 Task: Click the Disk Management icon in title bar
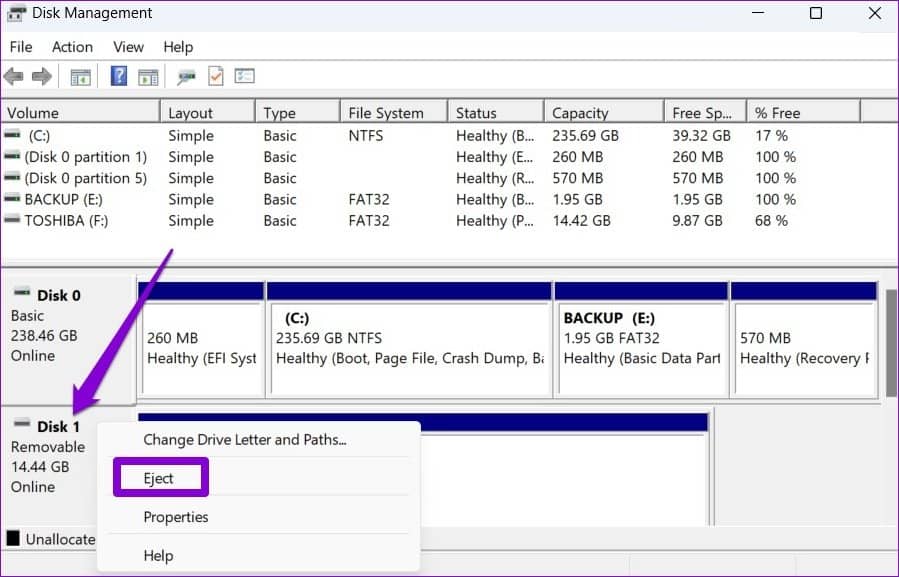coord(14,13)
